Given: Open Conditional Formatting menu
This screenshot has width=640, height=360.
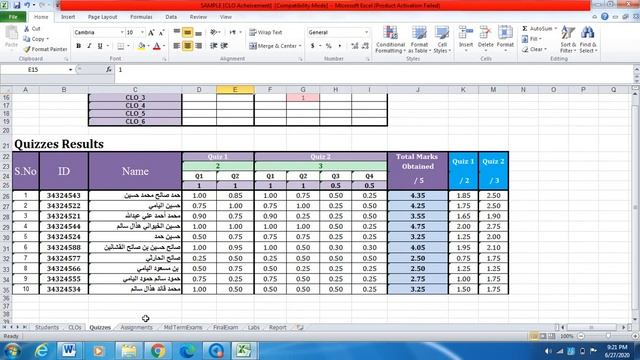Looking at the screenshot, I should 390,40.
